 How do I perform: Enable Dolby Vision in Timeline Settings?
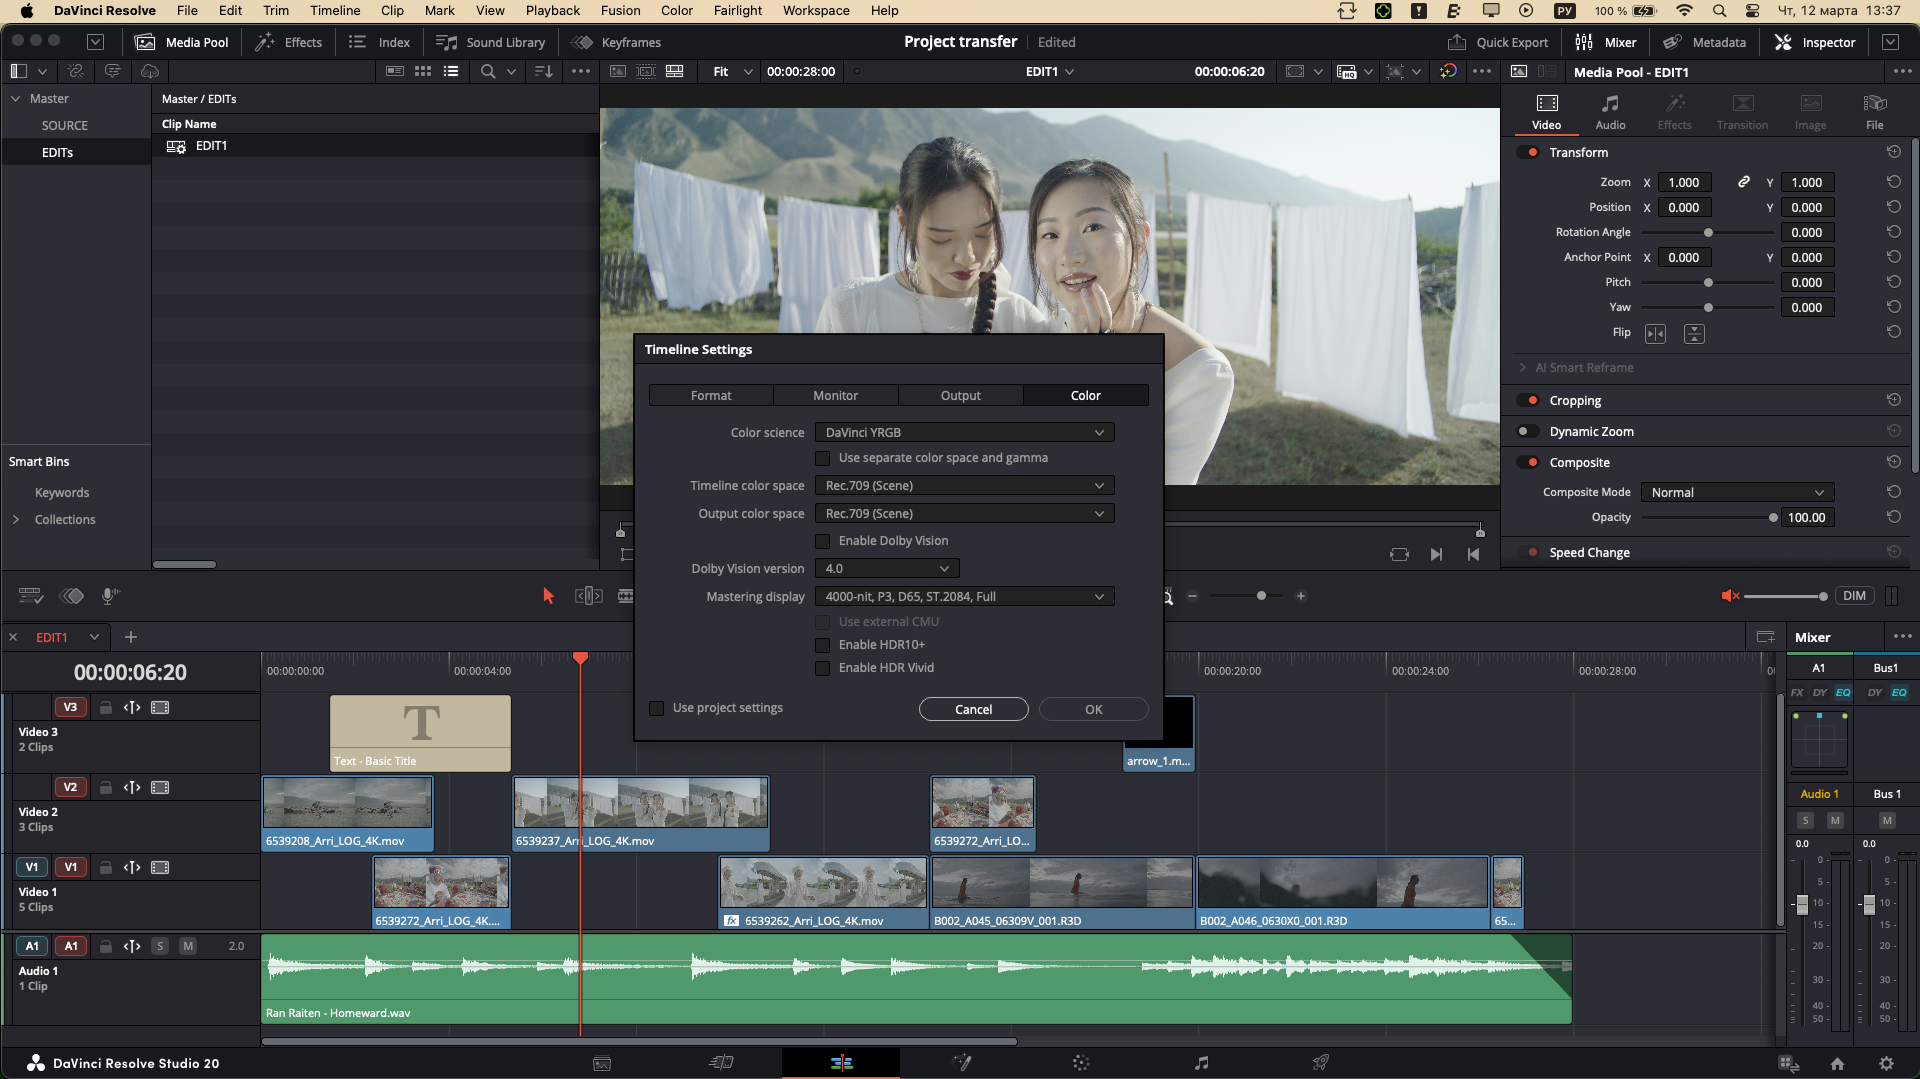point(823,541)
